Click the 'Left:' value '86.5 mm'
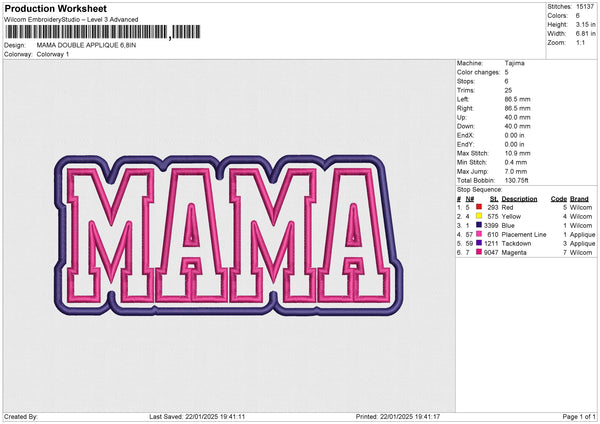 coord(517,99)
